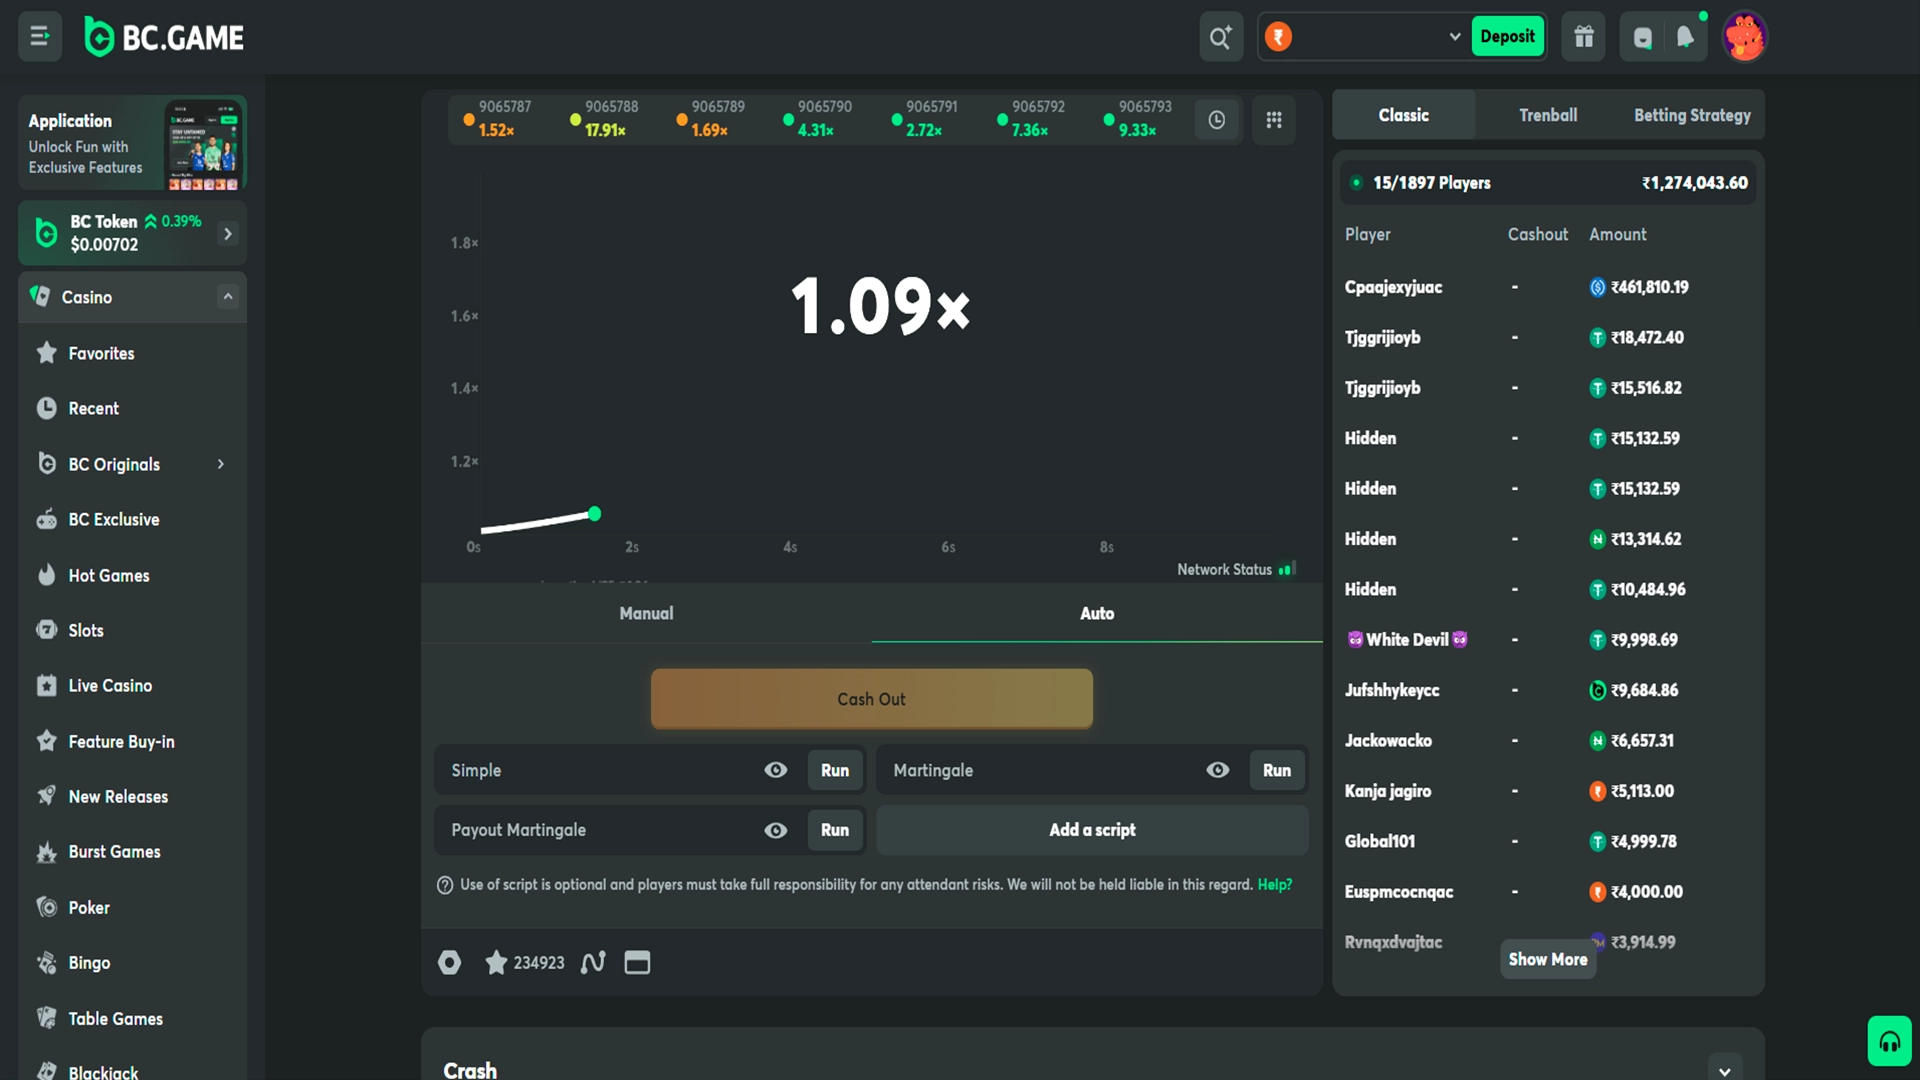This screenshot has width=1920, height=1080.
Task: Favorite the game via the star counter
Action: (497, 962)
